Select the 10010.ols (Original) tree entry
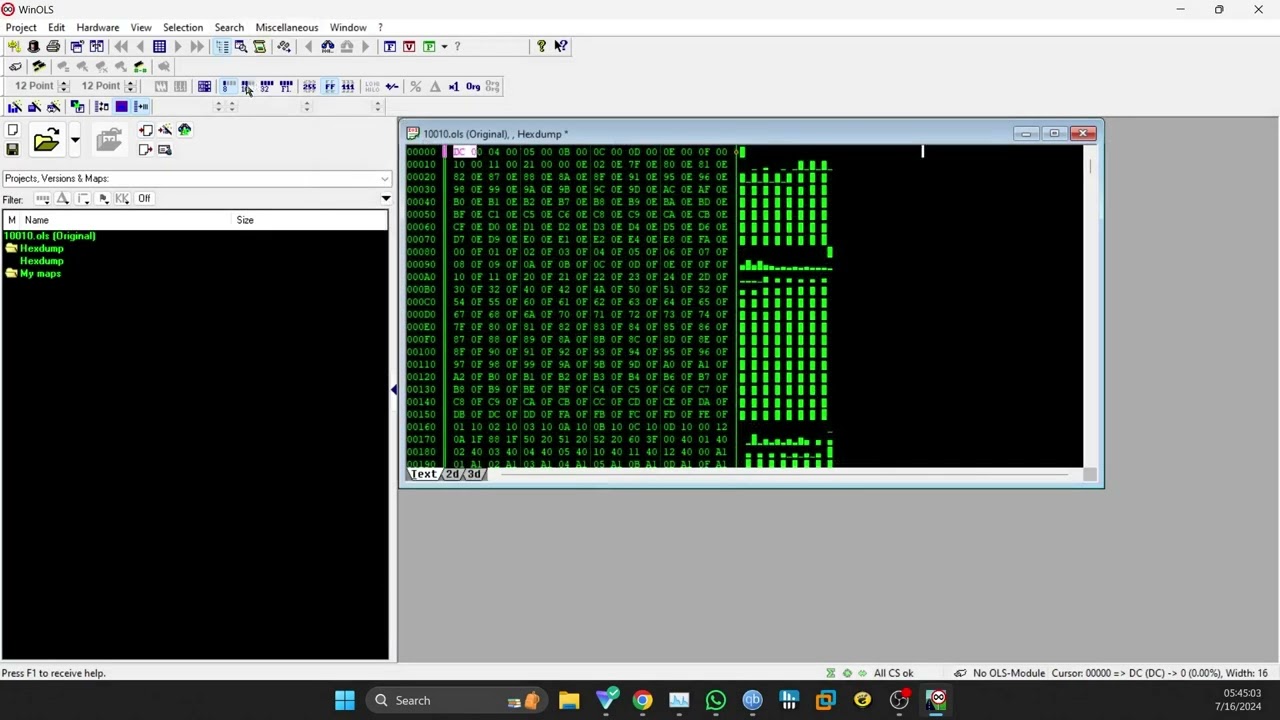This screenshot has height=720, width=1280. click(49, 236)
